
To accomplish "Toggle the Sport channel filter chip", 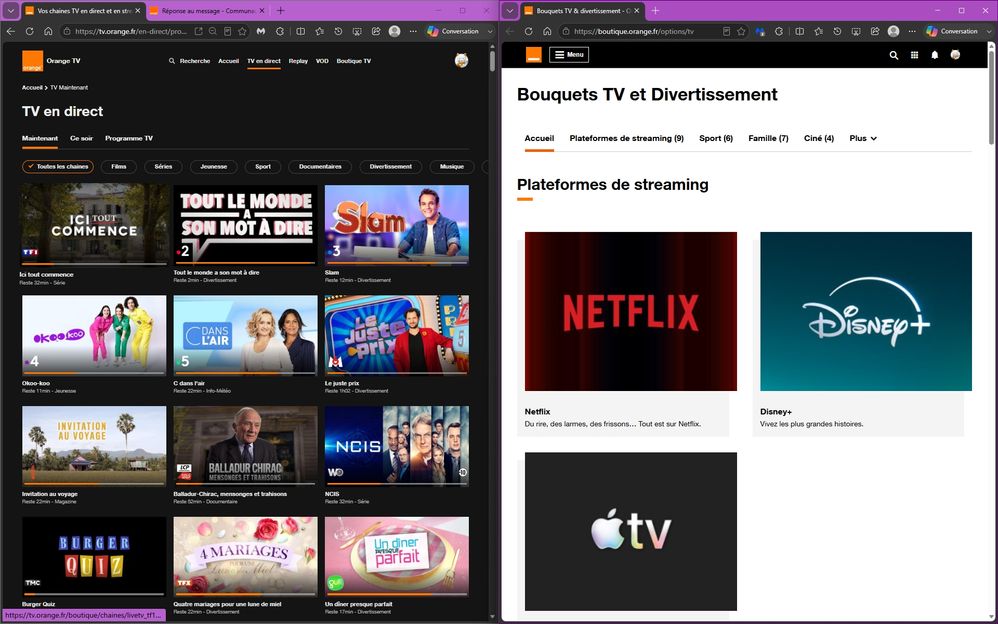I will tap(263, 167).
